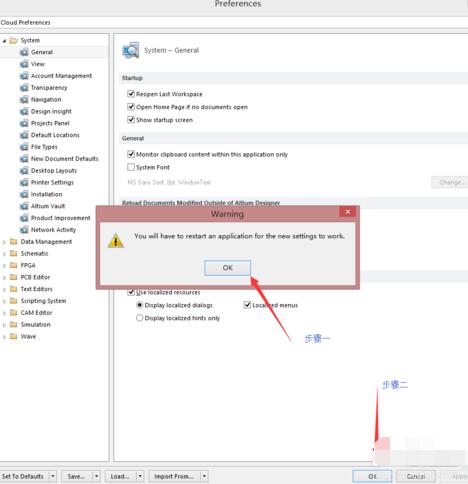Open the Set To Defaults dropdown arrow
Screen dimensions: 468x484
coord(53,476)
